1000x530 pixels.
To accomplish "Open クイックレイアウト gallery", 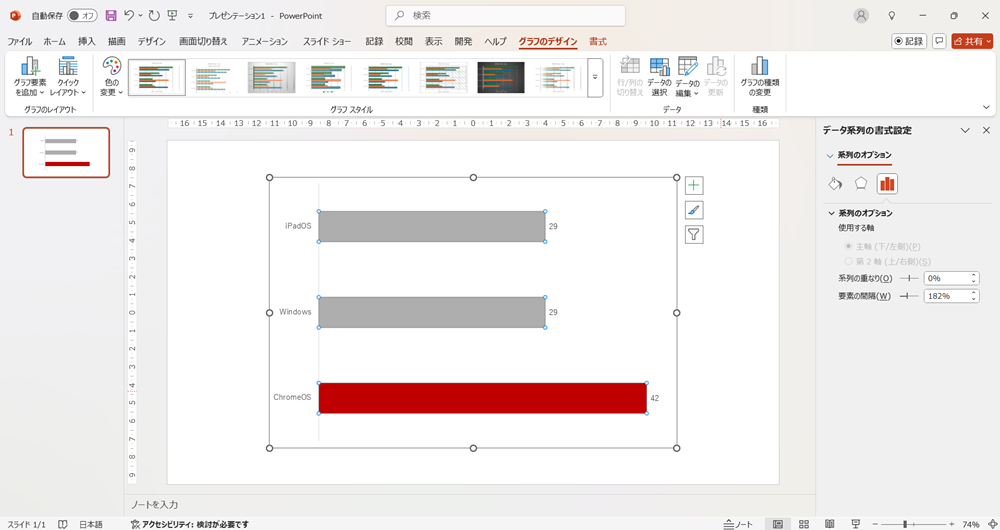I will pos(68,77).
